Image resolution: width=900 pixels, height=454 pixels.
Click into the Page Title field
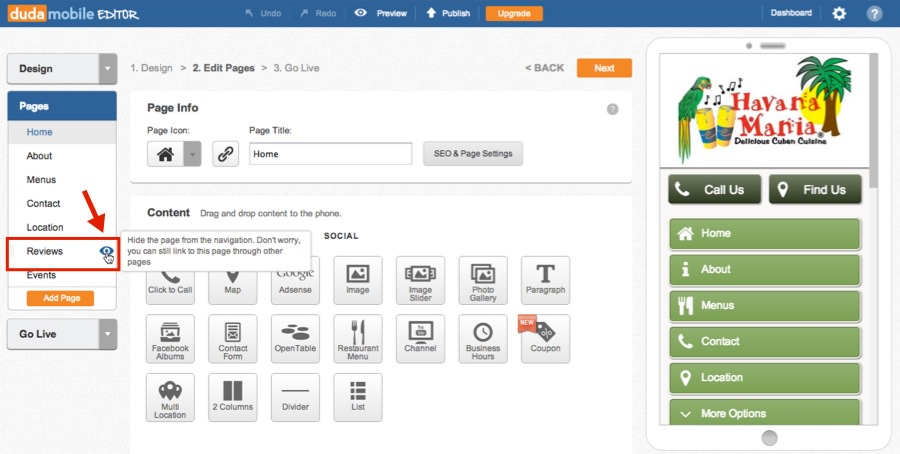point(331,154)
